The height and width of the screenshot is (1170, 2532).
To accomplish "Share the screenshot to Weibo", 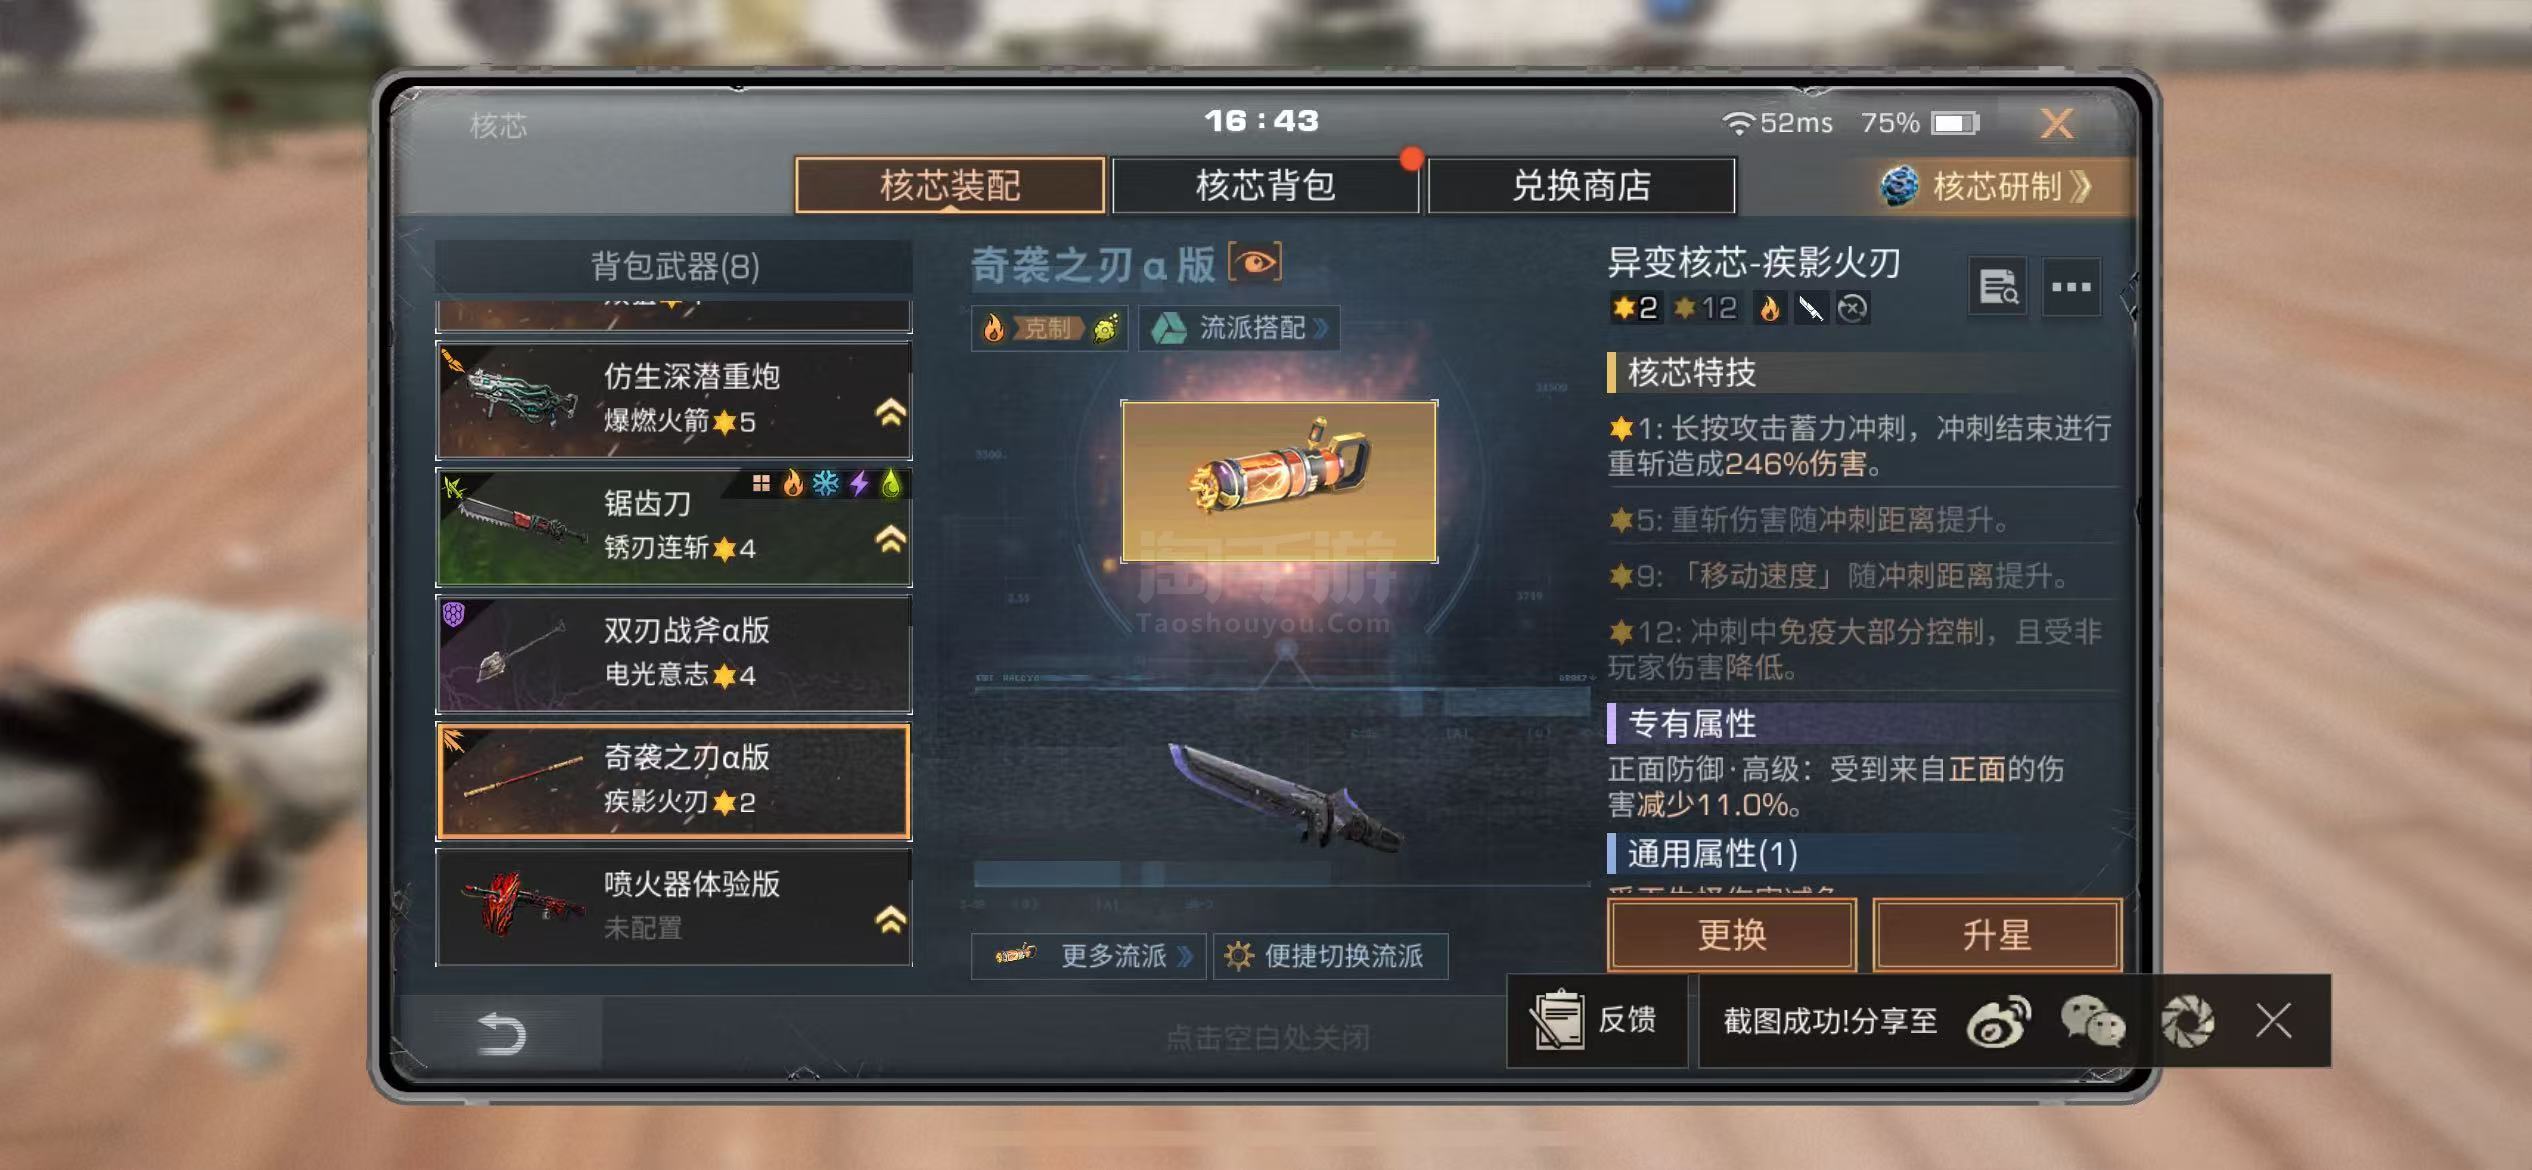I will (x=1997, y=1021).
